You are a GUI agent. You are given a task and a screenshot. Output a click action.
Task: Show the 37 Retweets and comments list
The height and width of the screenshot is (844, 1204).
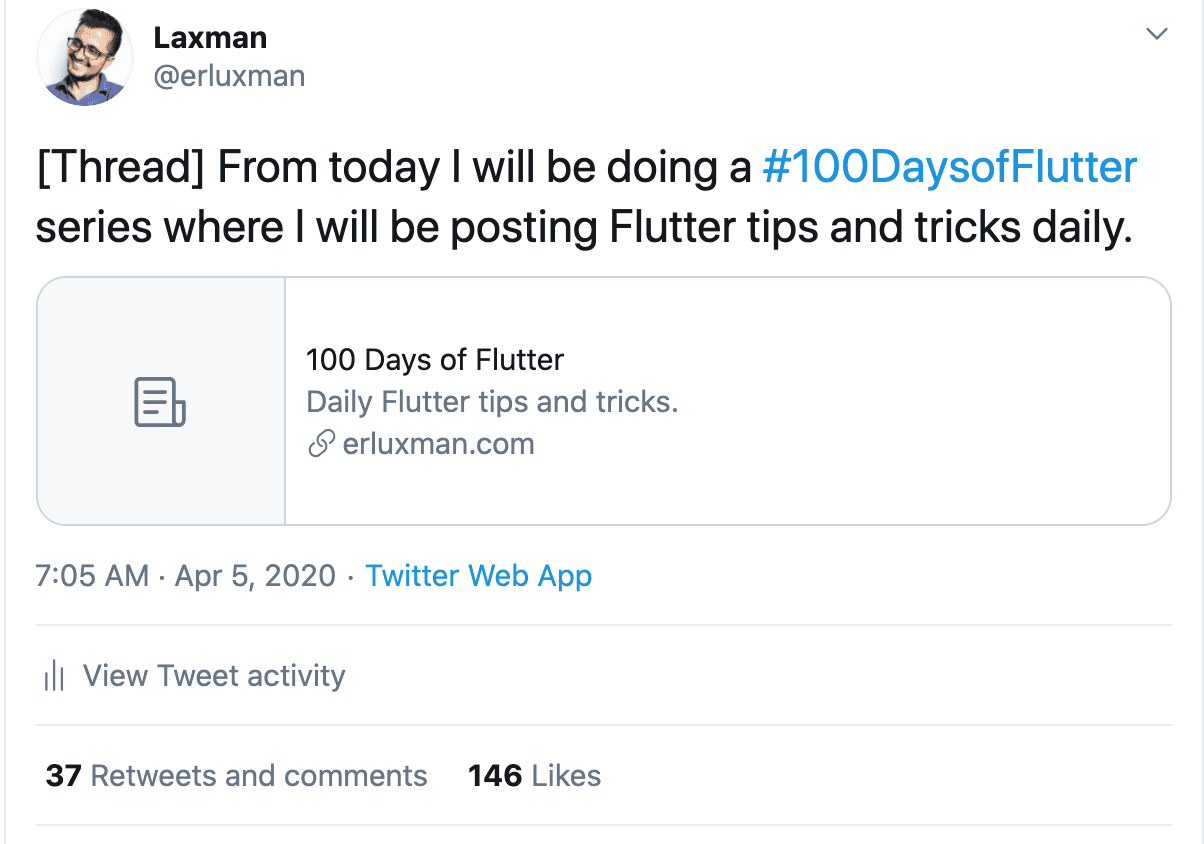click(237, 776)
